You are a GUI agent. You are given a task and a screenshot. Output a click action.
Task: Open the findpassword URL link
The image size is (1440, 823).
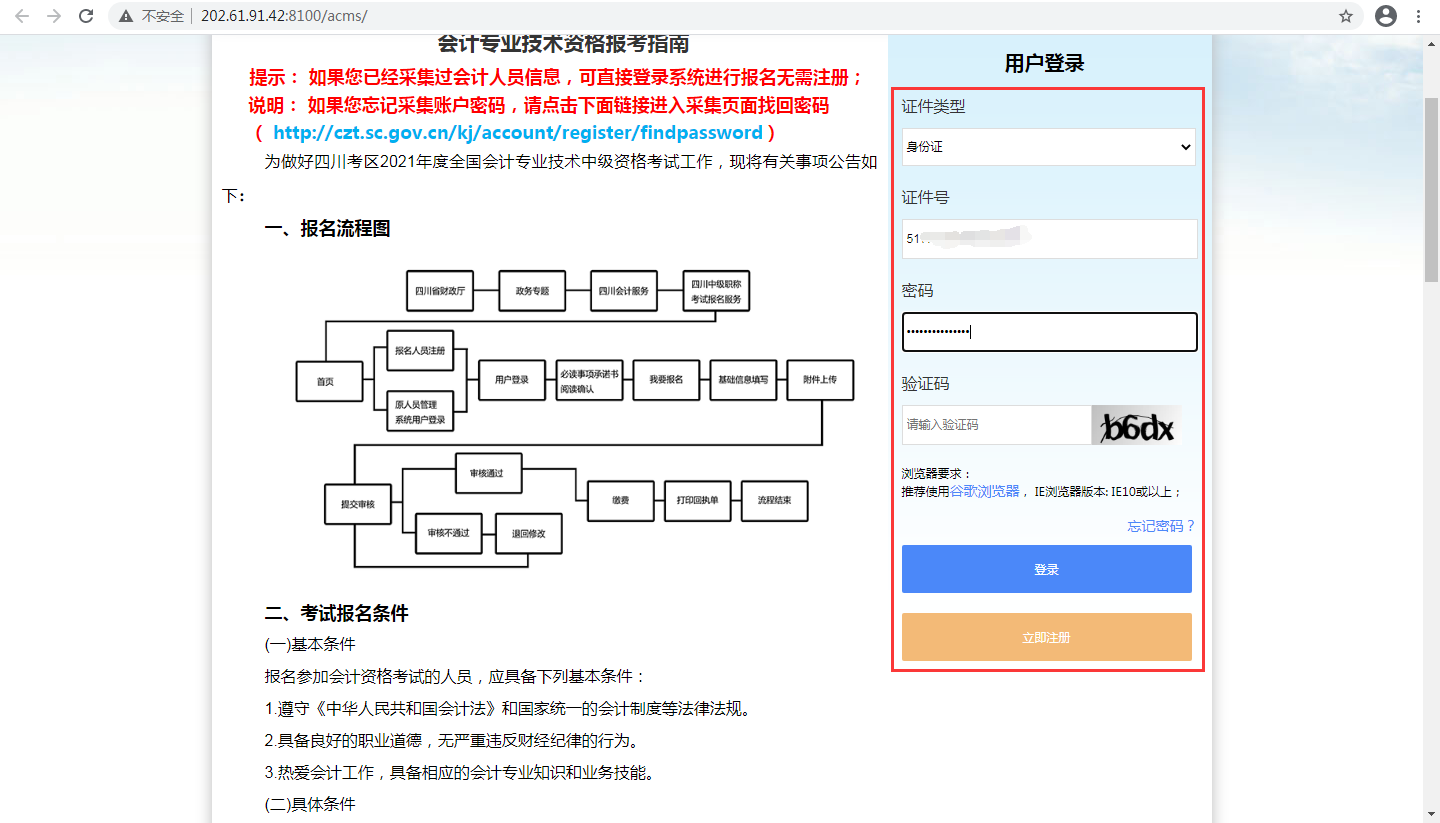click(517, 133)
